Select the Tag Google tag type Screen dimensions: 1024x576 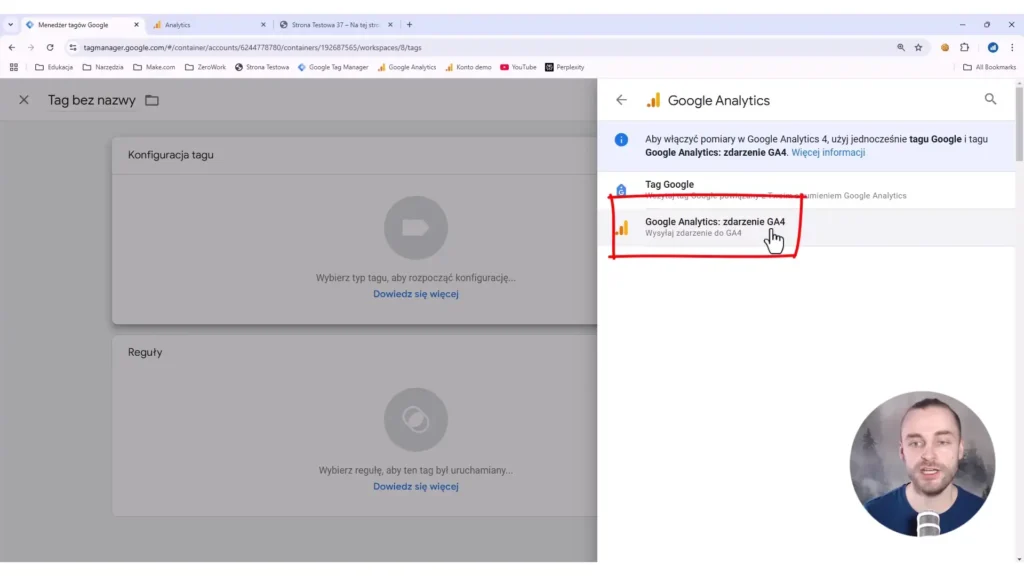[x=806, y=189]
